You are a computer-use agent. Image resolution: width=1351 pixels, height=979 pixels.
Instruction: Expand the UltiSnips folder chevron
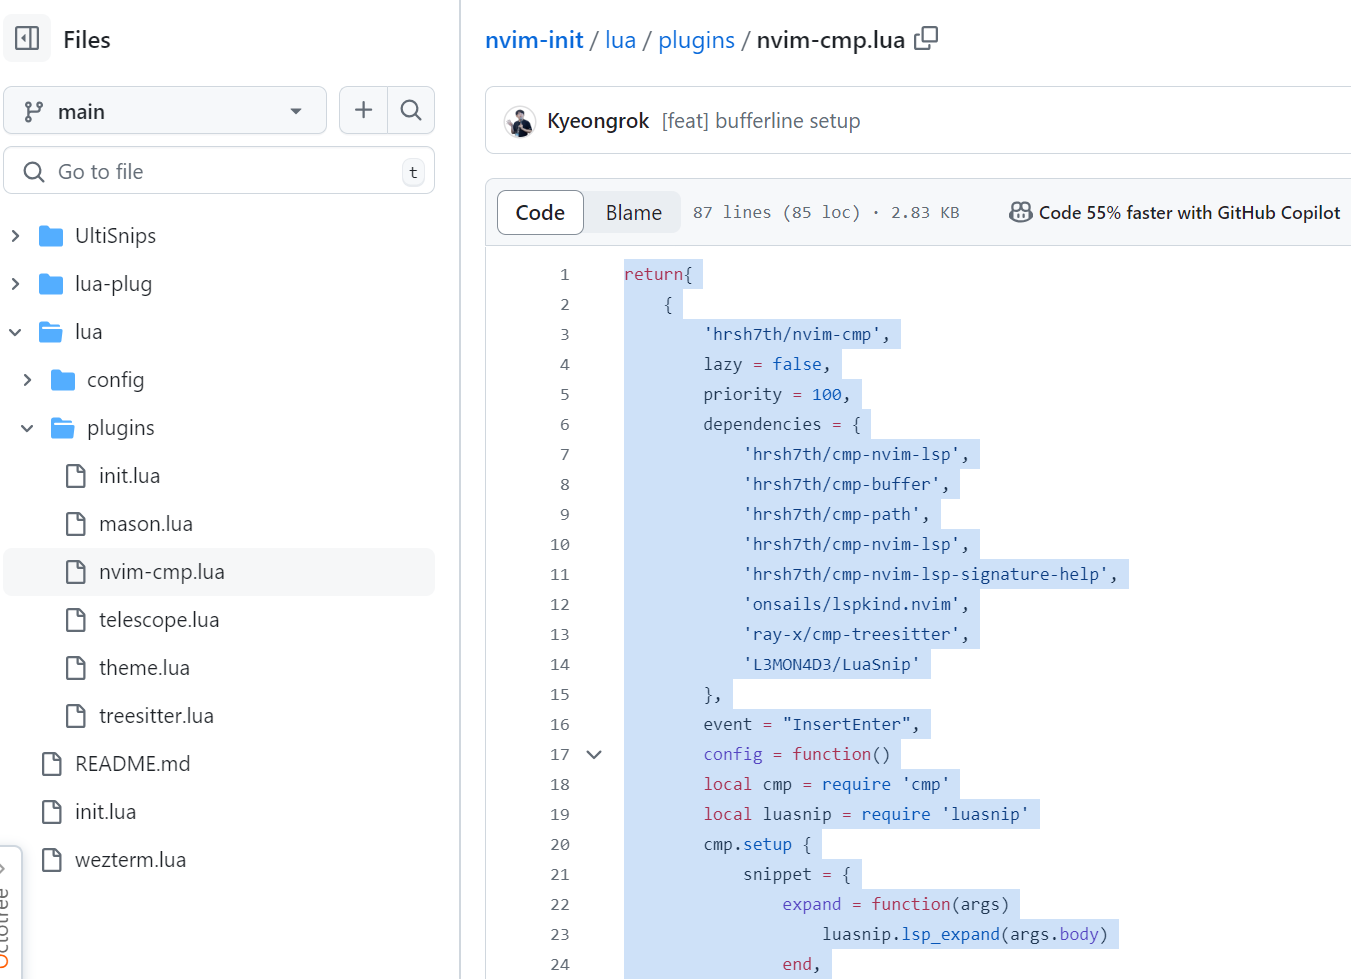(15, 236)
